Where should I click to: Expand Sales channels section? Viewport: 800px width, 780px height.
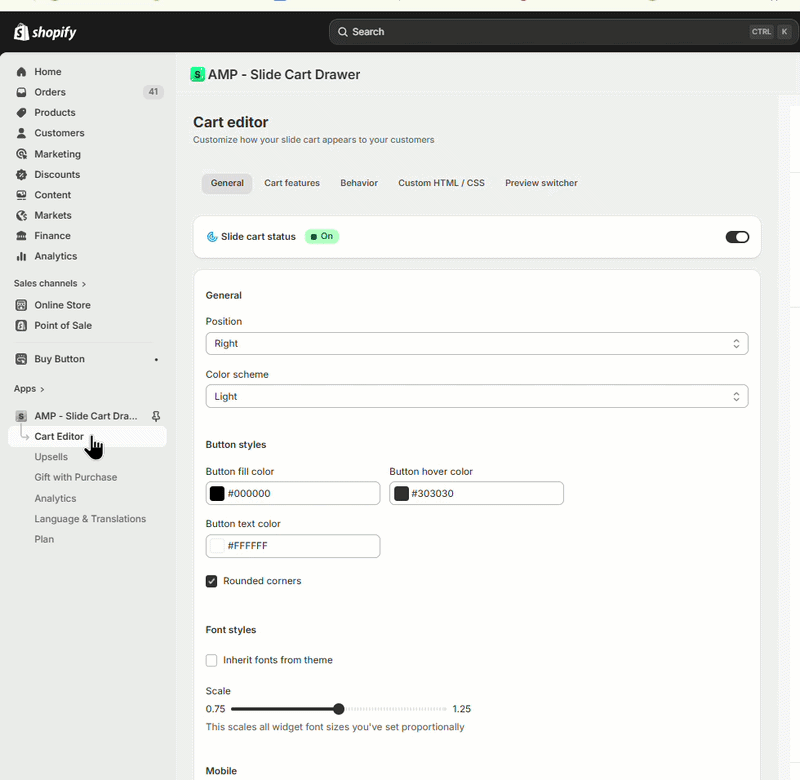[49, 284]
